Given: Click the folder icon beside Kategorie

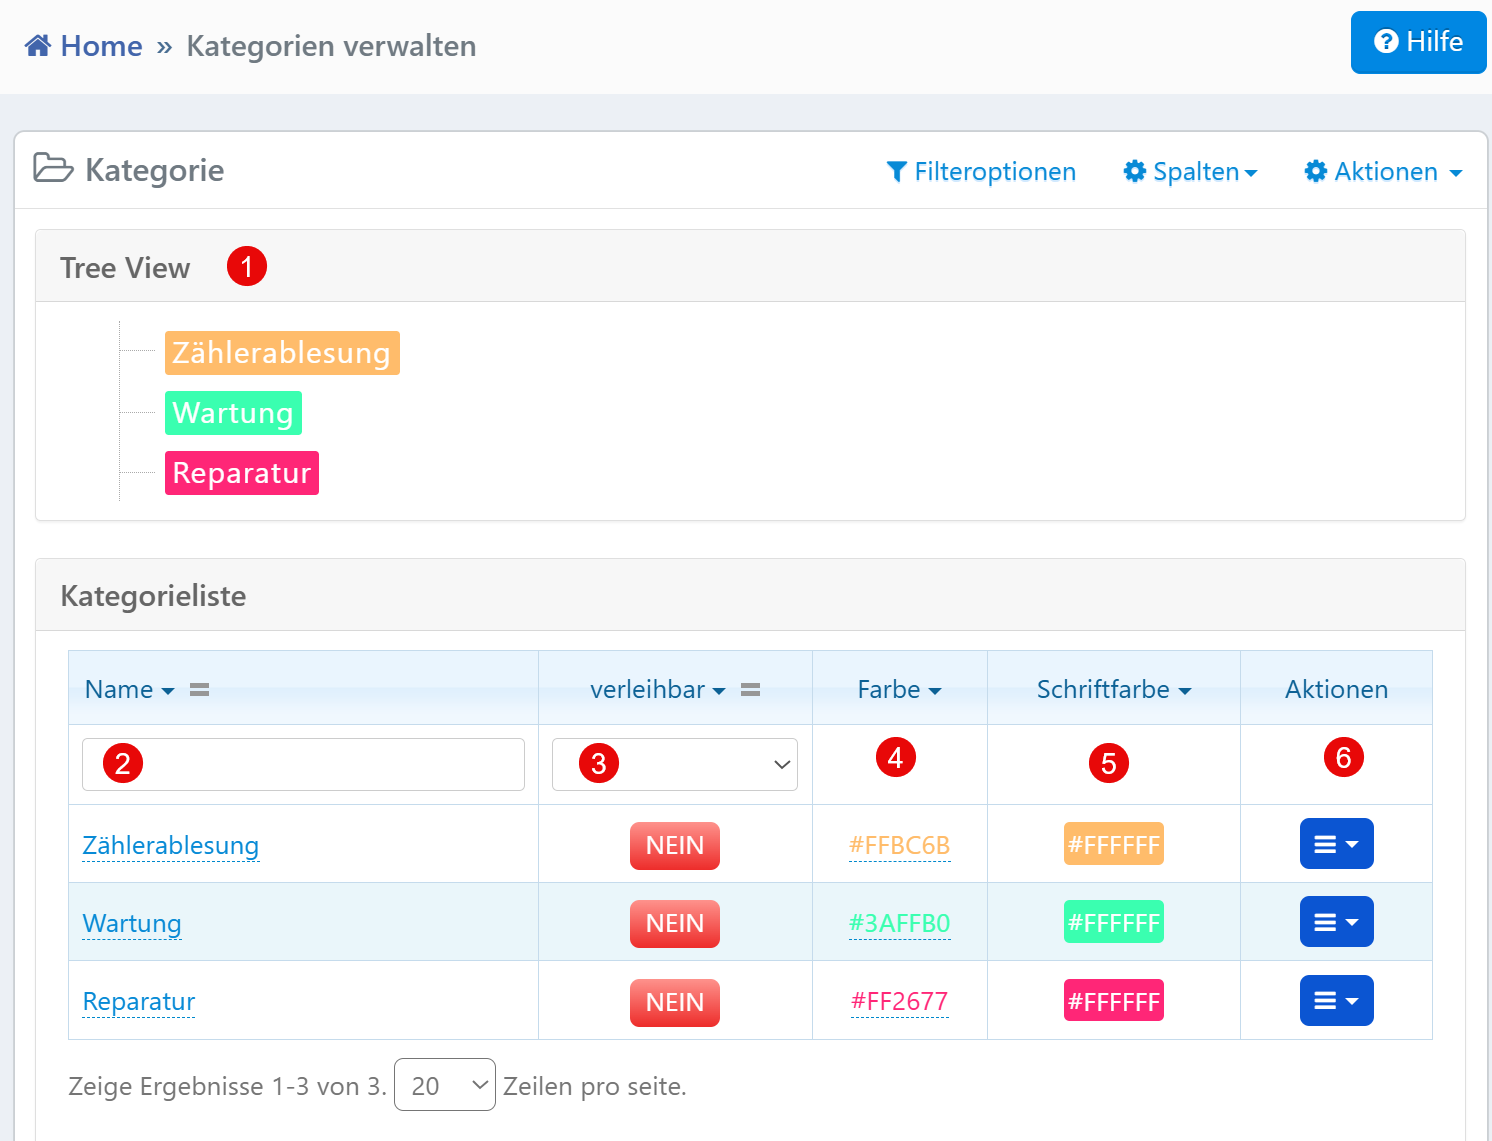Looking at the screenshot, I should [55, 169].
